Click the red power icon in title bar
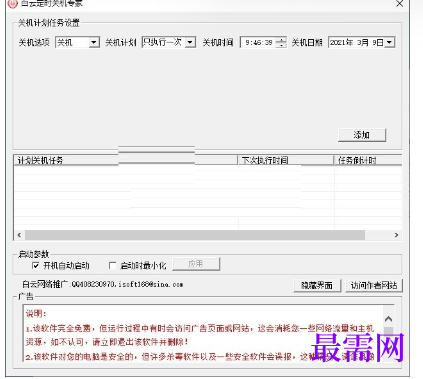The image size is (423, 379). [x=12, y=4]
